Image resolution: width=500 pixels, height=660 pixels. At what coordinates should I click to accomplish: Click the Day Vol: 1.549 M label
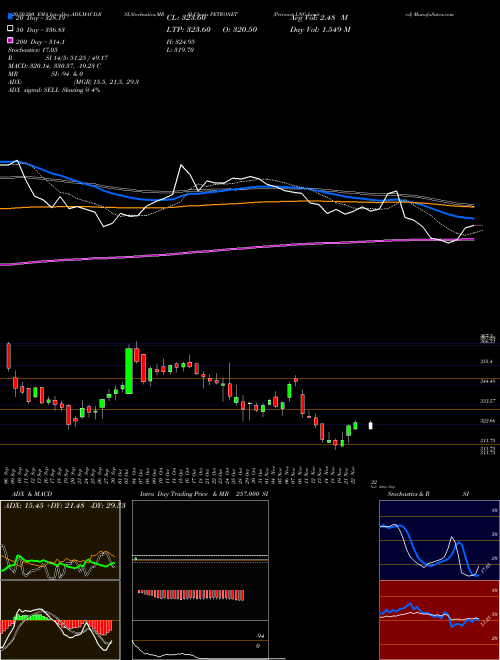pyautogui.click(x=320, y=29)
